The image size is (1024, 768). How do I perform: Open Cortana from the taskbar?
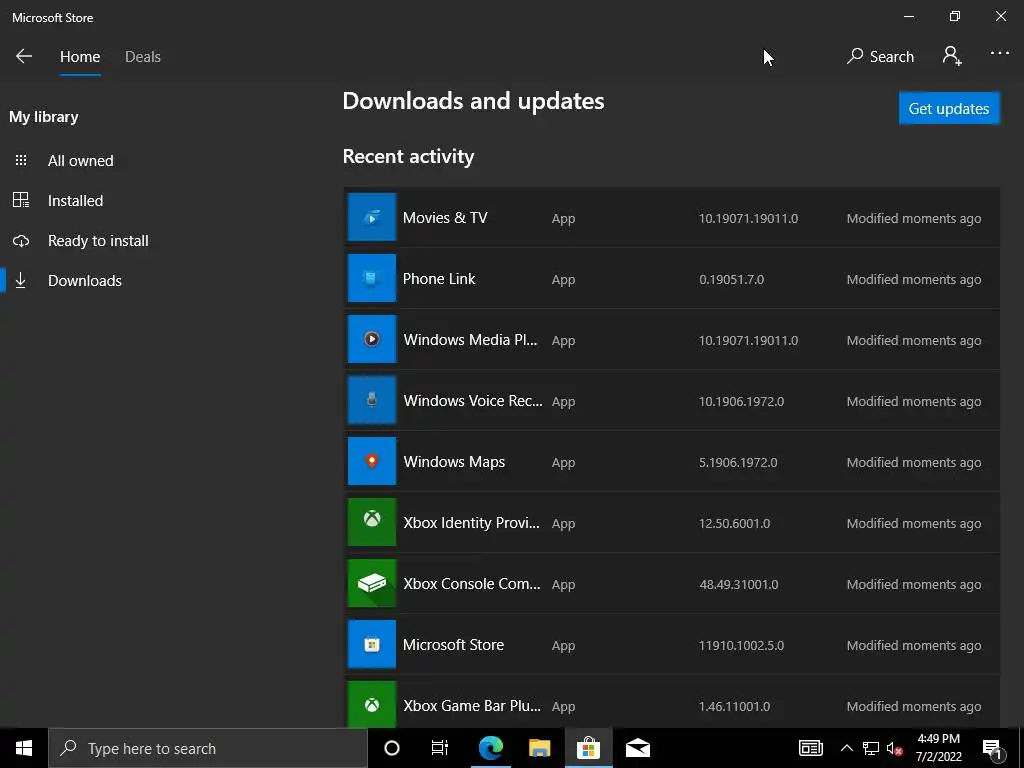tap(392, 748)
